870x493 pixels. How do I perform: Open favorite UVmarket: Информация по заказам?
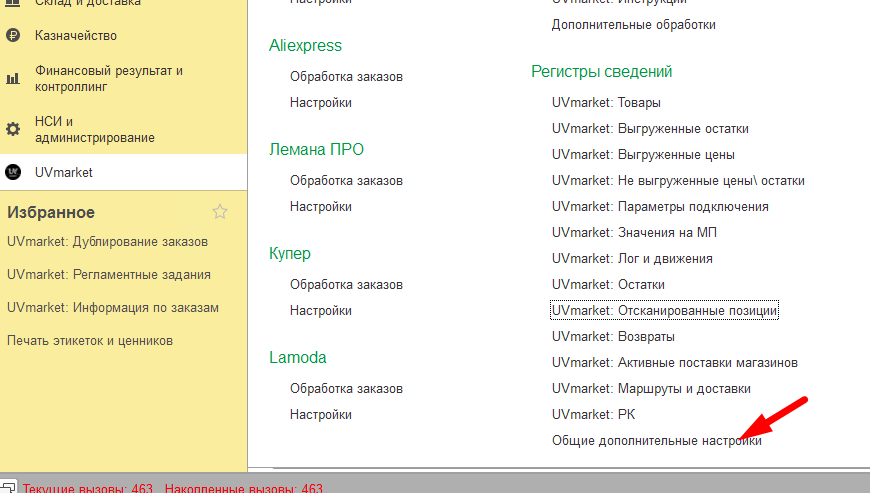113,308
